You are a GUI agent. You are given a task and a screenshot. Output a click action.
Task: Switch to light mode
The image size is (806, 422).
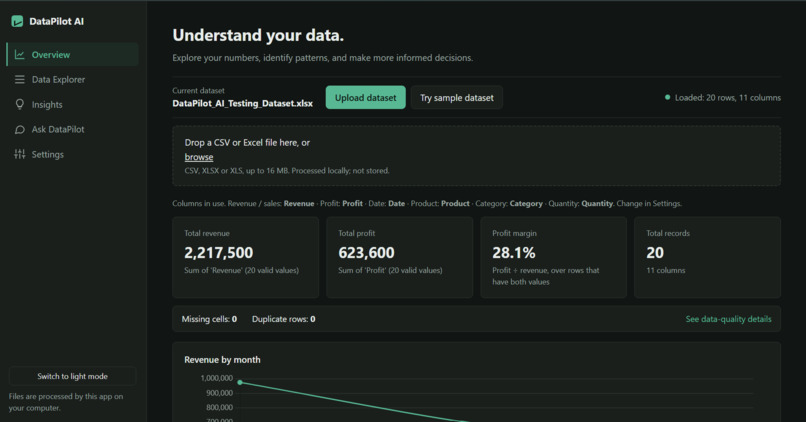coord(72,376)
